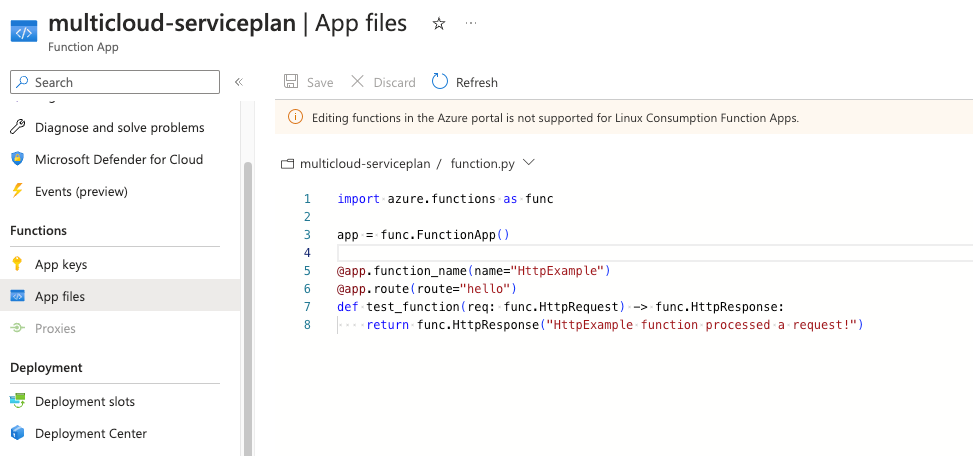Focus the sidebar Search field
Viewport: 973px width, 456px height.
(x=115, y=82)
